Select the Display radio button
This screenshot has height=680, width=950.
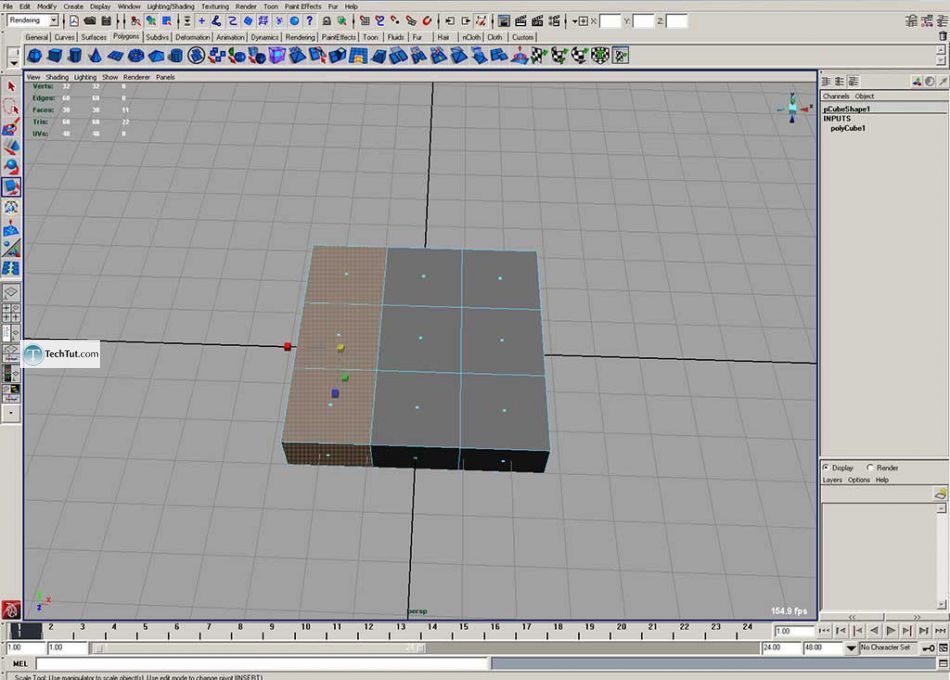(826, 467)
